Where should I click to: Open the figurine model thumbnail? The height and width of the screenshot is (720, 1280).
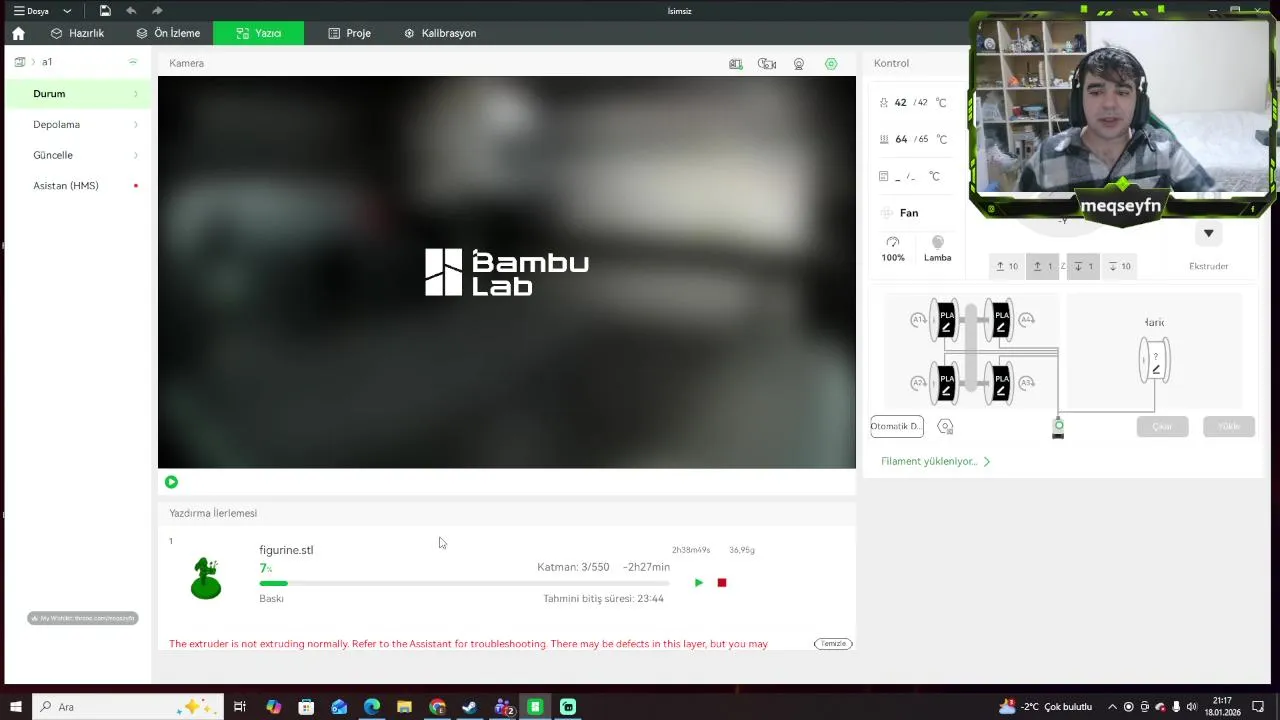coord(206,578)
